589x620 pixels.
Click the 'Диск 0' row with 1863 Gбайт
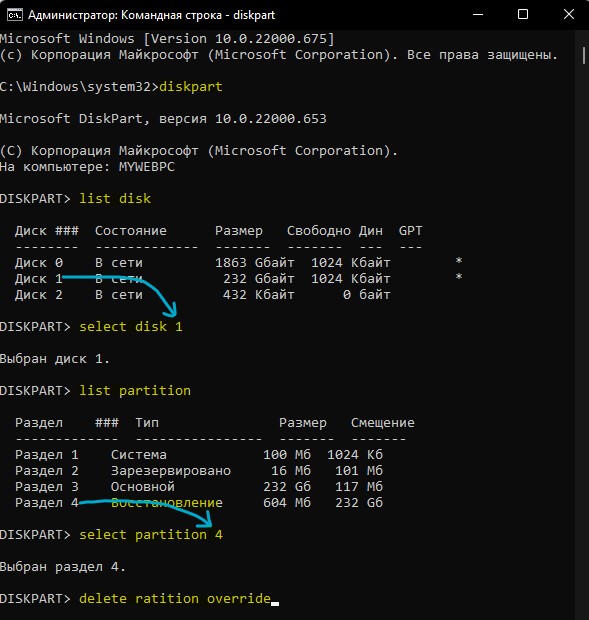click(x=239, y=263)
